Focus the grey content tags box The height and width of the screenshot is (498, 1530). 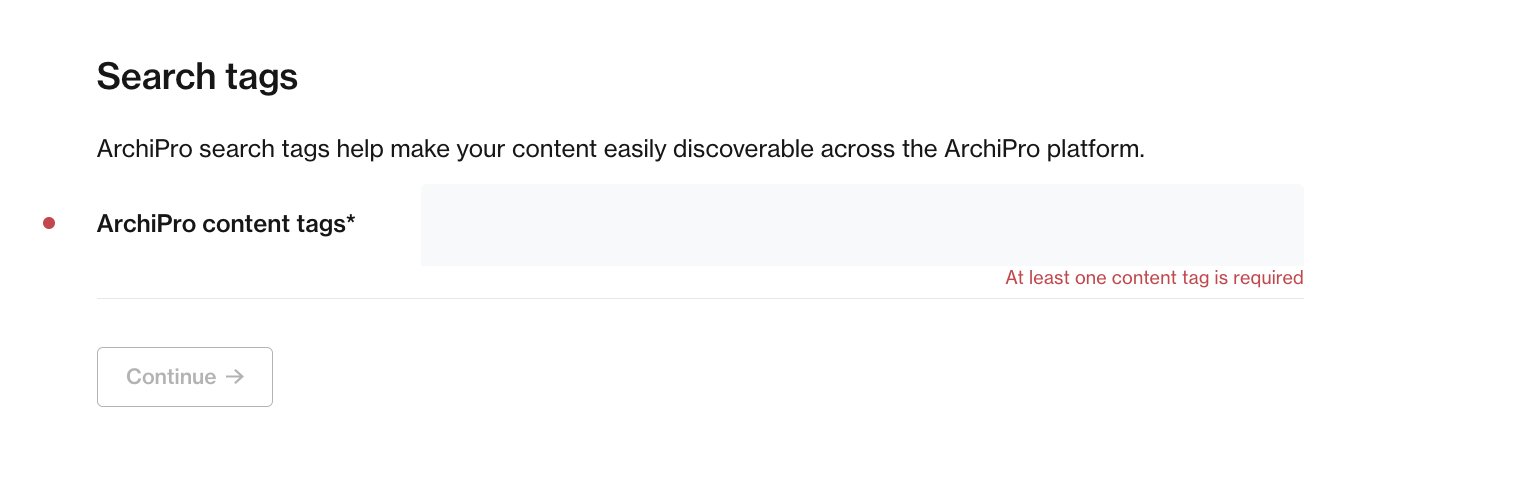(x=862, y=225)
